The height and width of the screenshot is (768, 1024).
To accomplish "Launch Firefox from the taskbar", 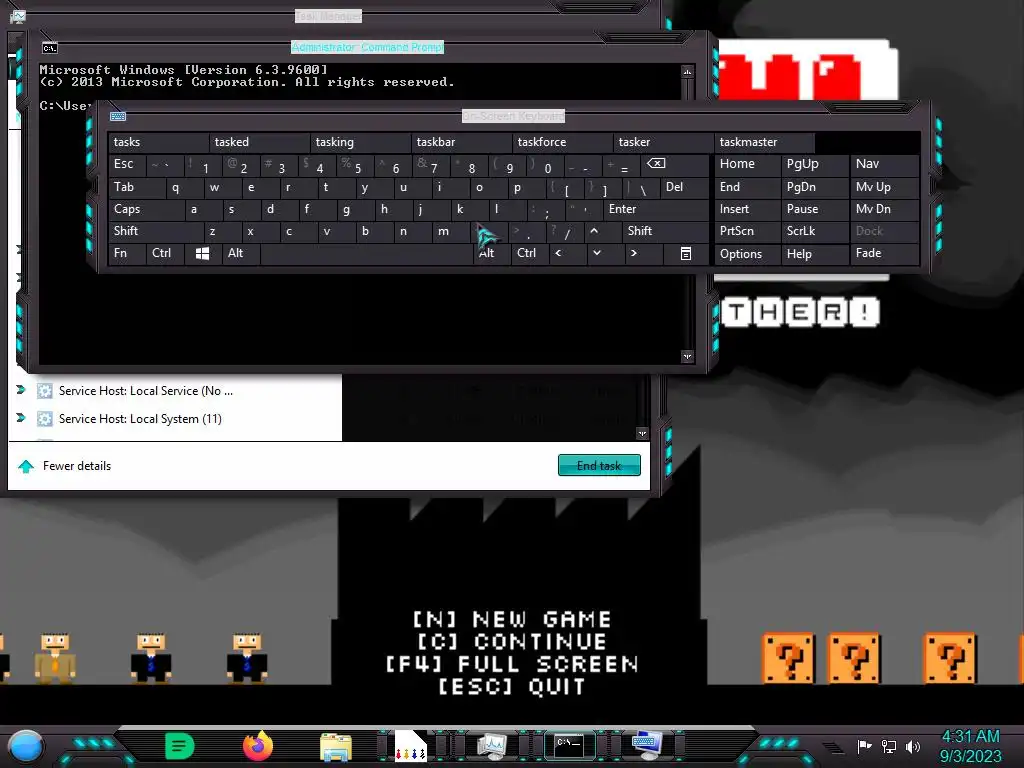I will pyautogui.click(x=258, y=746).
